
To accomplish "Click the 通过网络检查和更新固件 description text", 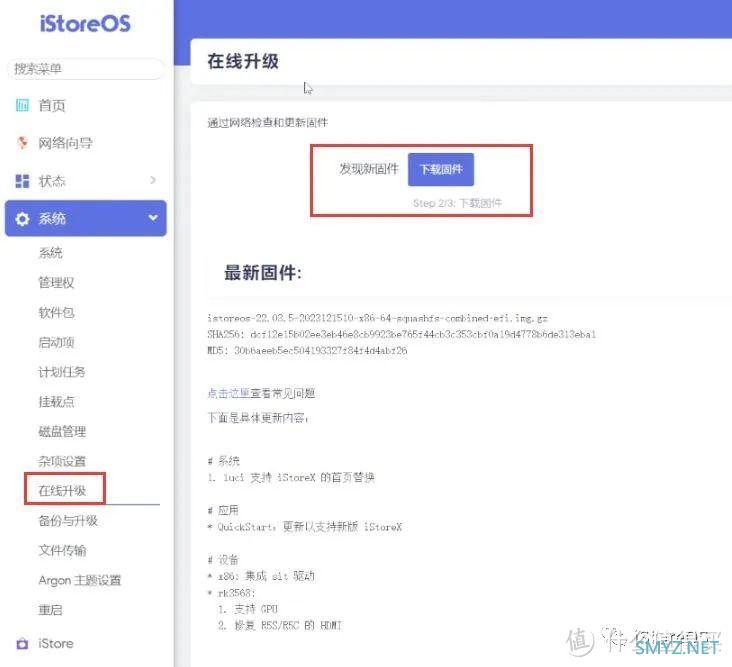I will 267,122.
